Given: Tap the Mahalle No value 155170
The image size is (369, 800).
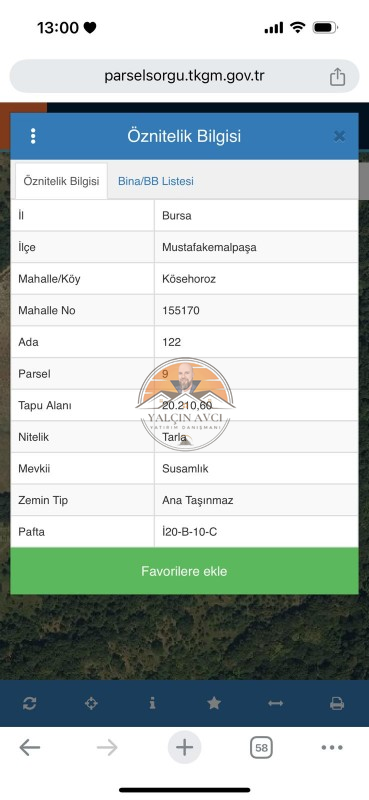Looking at the screenshot, I should point(181,310).
